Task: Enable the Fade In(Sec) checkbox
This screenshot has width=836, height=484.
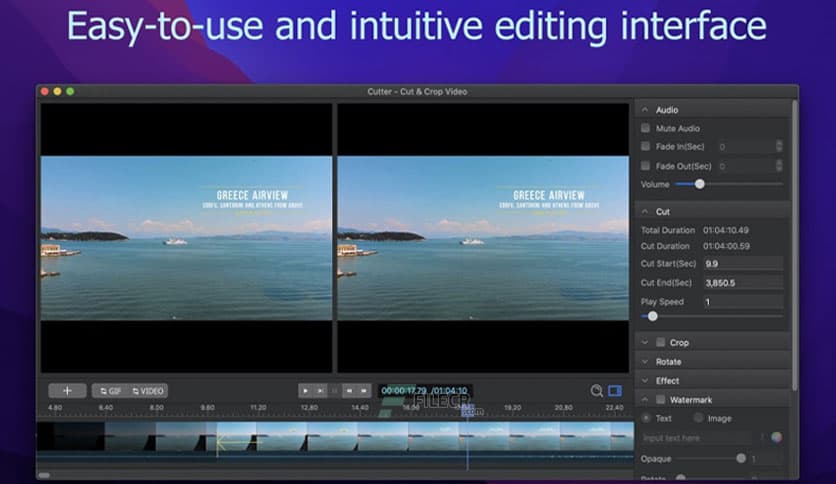Action: [646, 146]
